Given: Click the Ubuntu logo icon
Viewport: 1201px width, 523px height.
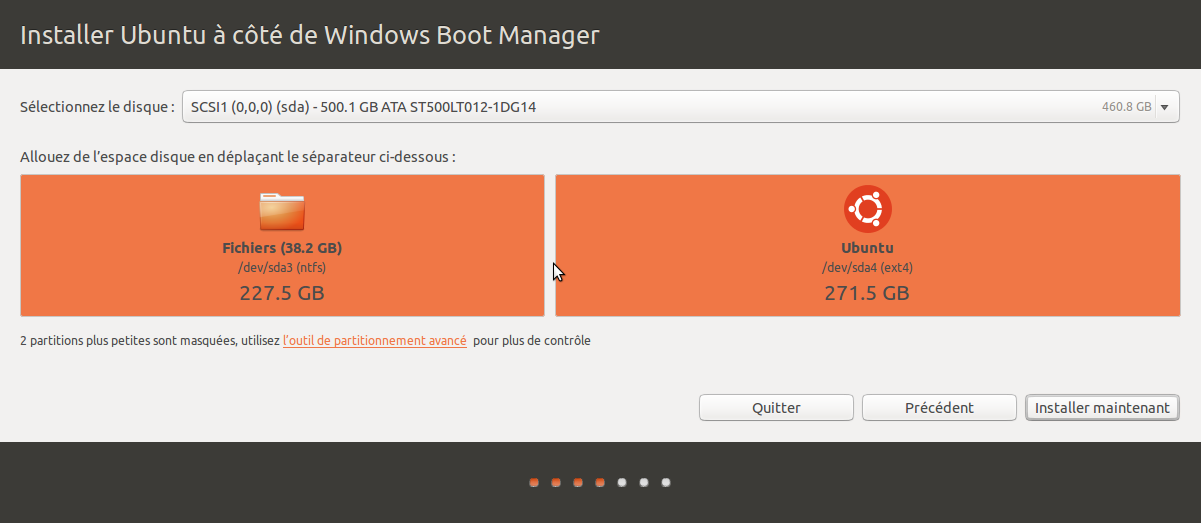Looking at the screenshot, I should pos(867,210).
